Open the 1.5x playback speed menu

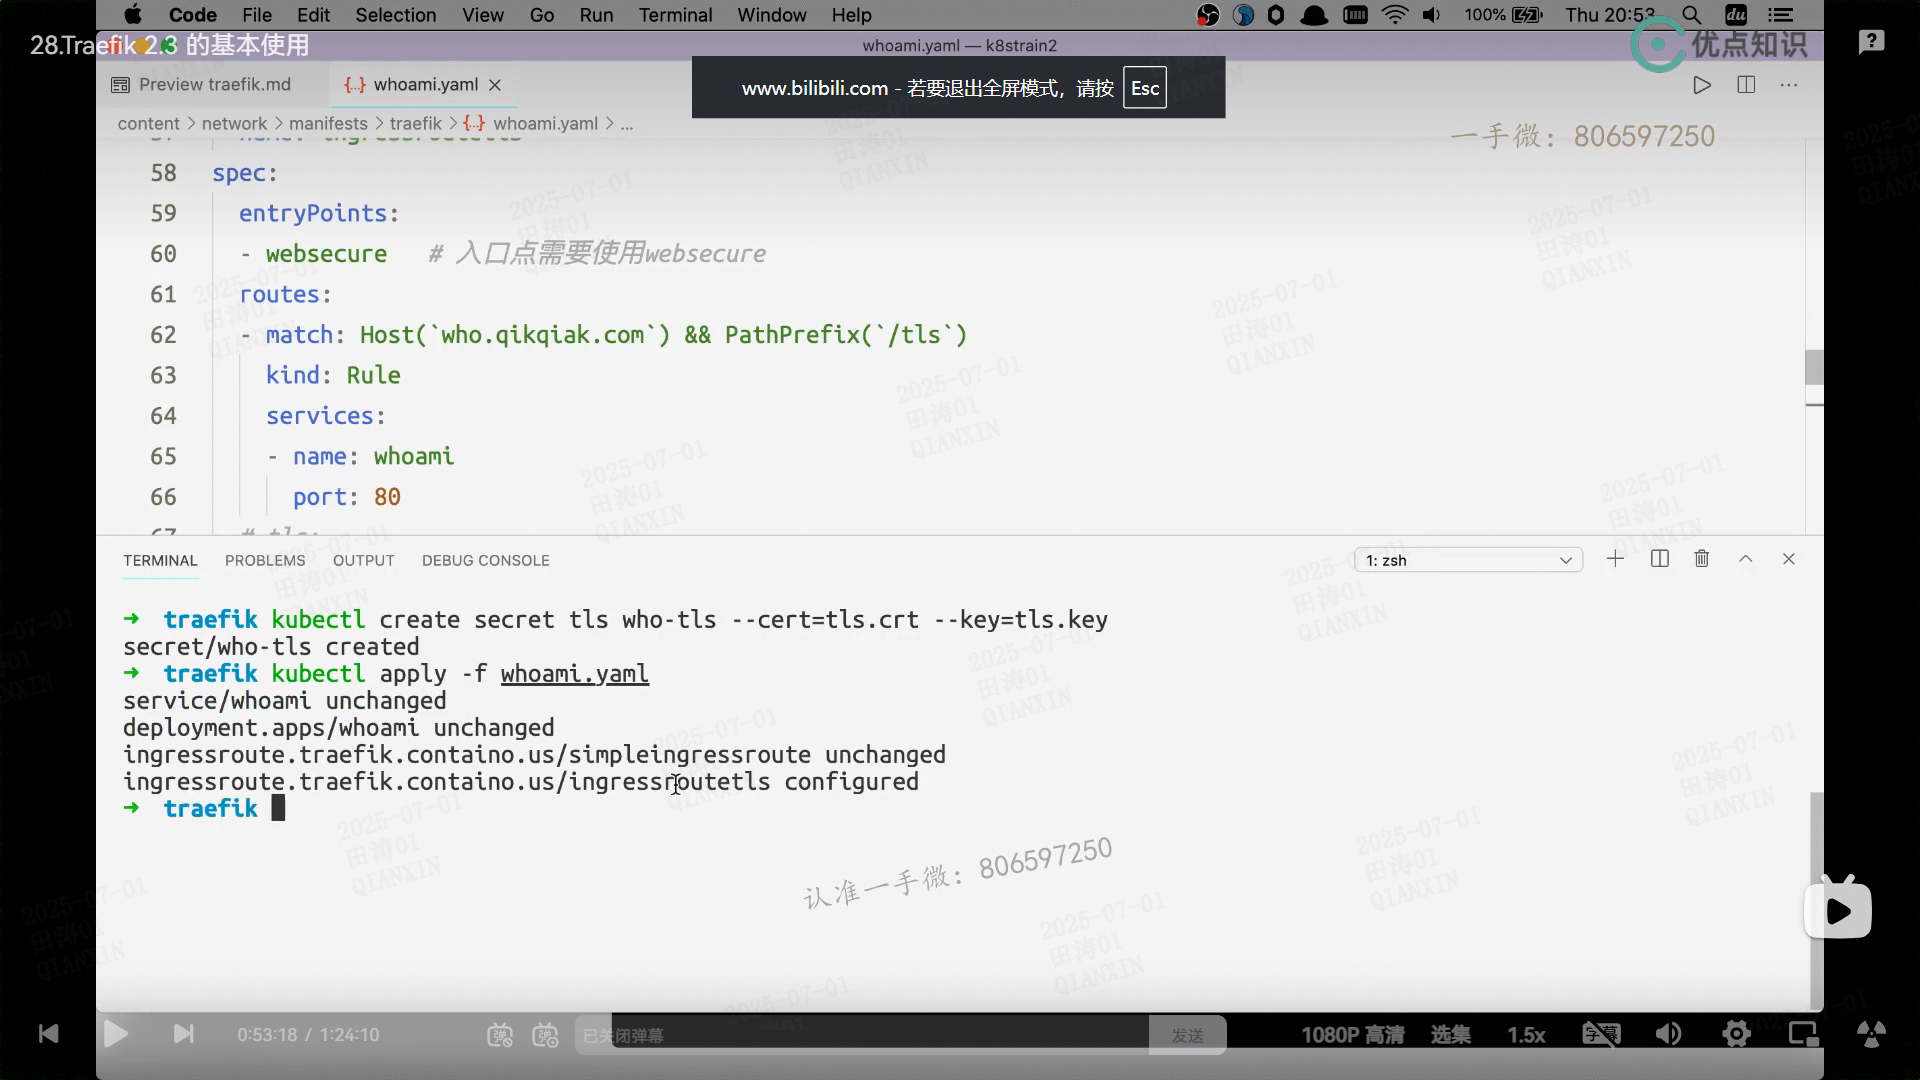tap(1526, 1035)
